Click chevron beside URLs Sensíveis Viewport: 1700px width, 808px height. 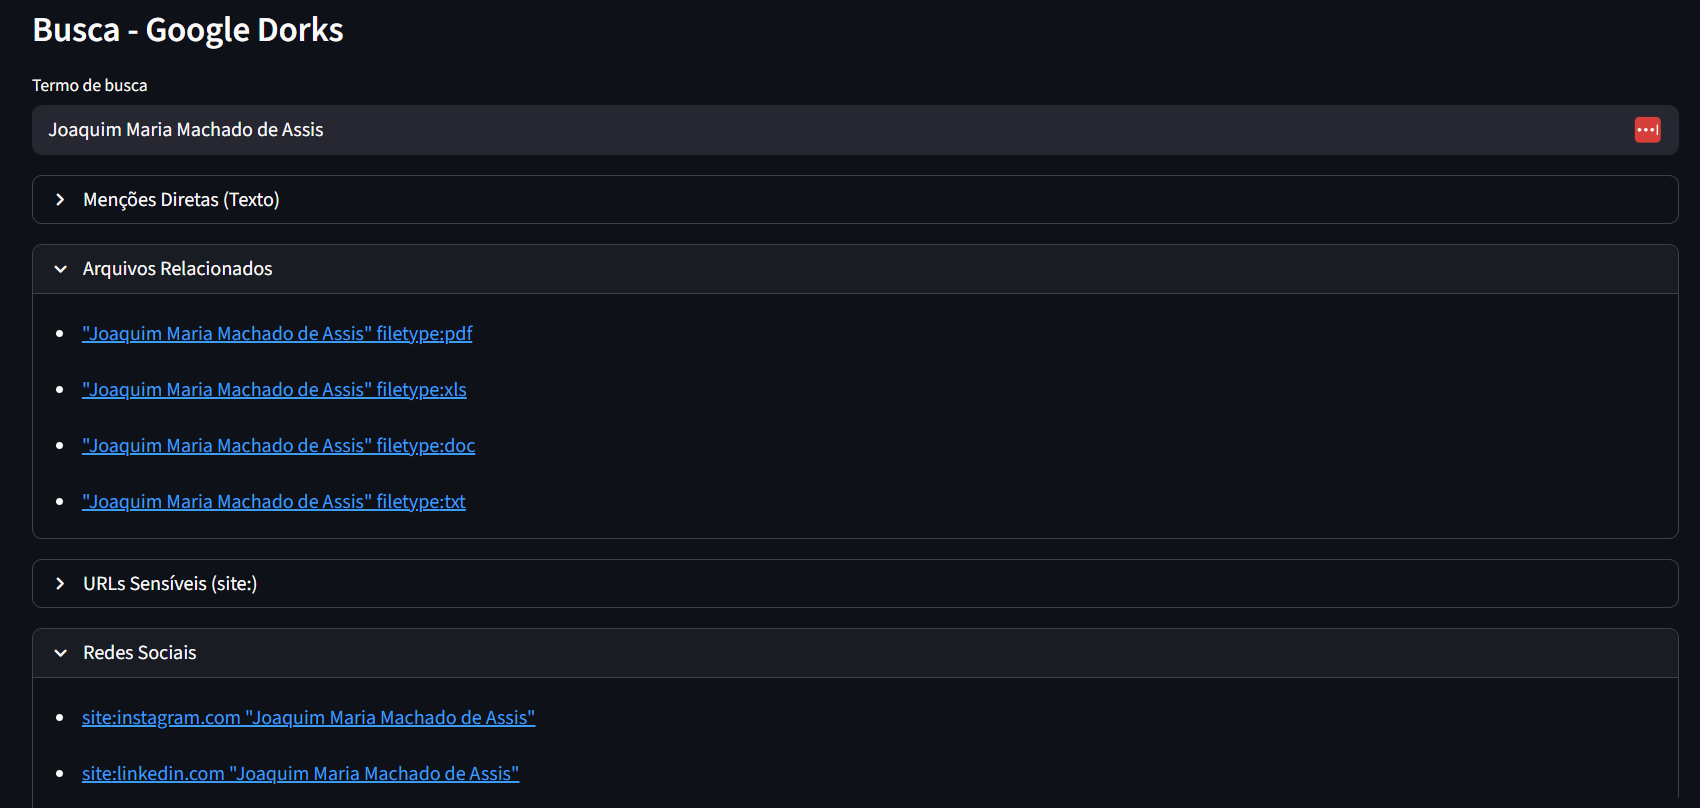pyautogui.click(x=61, y=584)
